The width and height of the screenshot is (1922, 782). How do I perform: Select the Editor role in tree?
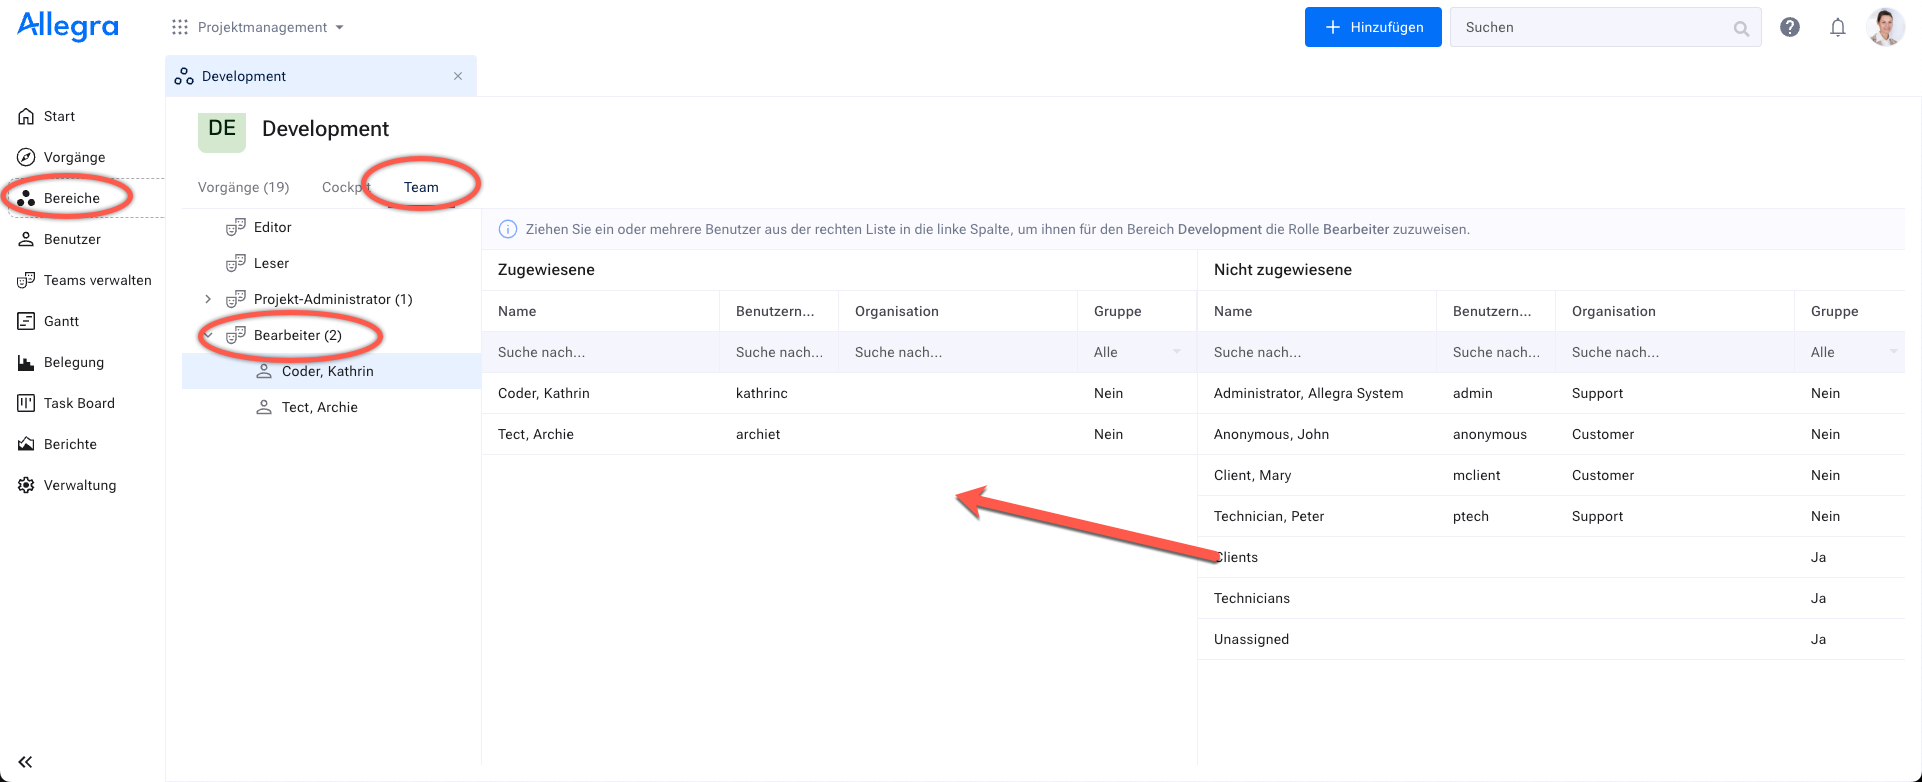pyautogui.click(x=272, y=227)
